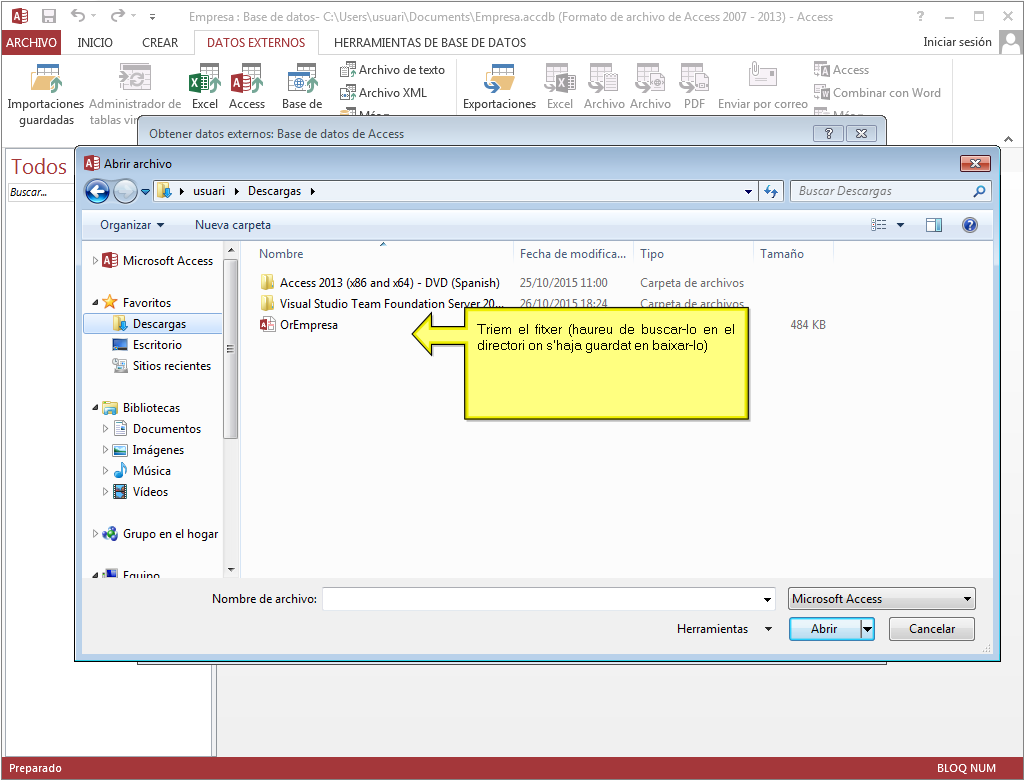Screen dimensions: 1024x780
Task: Click the Forward arrow in the file dialog
Action: tap(125, 191)
